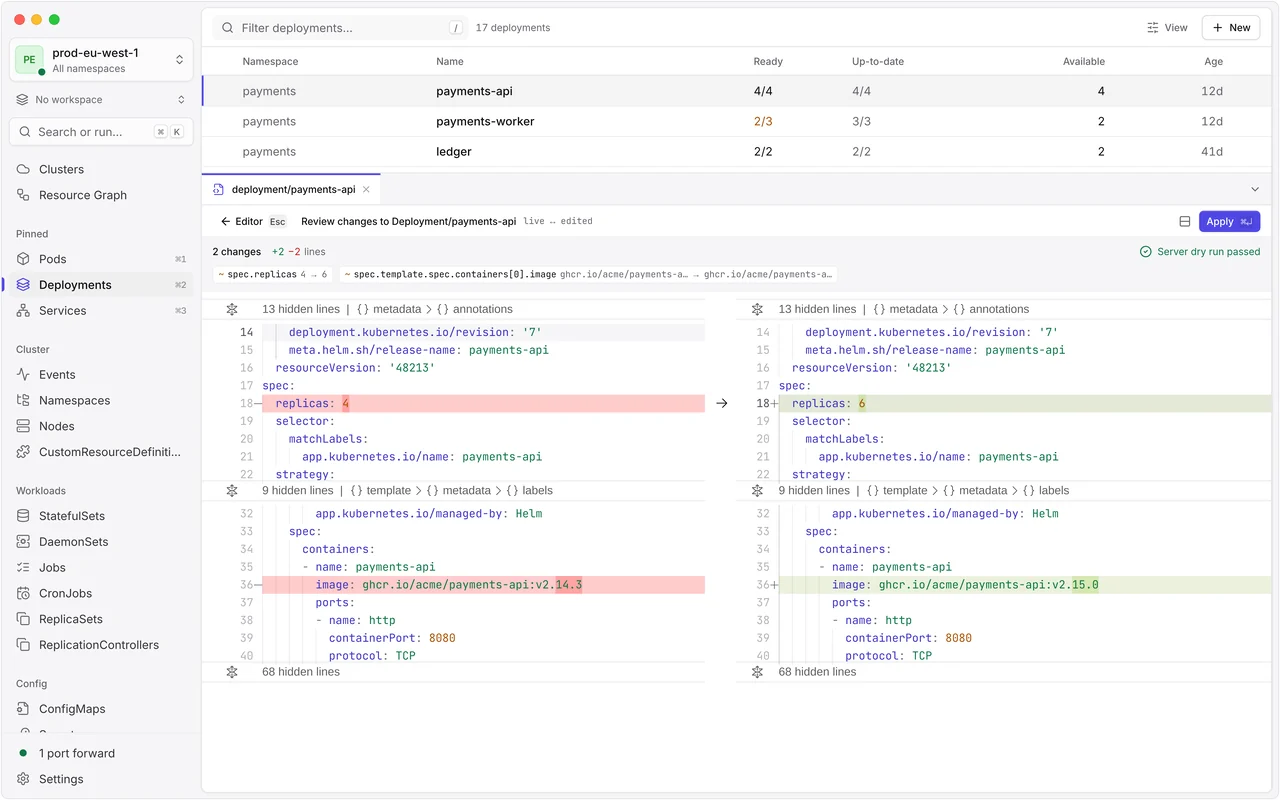Sort by the Ready column header
This screenshot has width=1280, height=800.
pos(768,62)
